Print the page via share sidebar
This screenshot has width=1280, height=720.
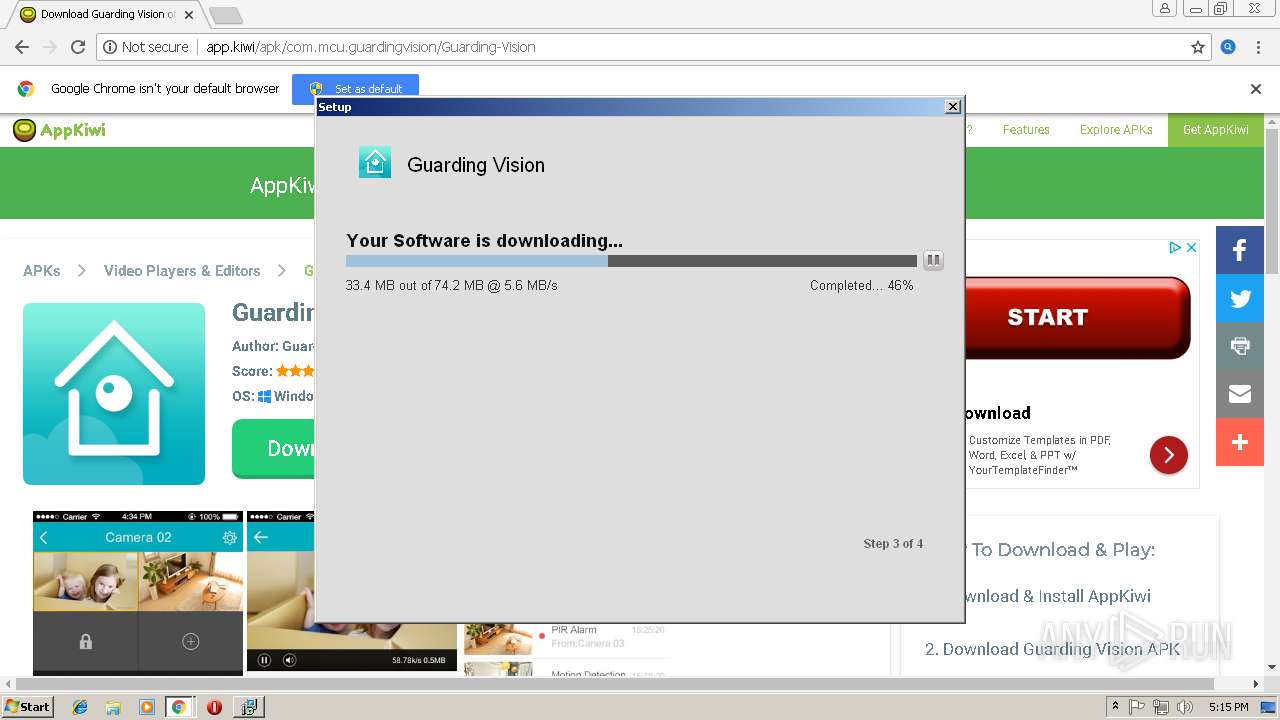[x=1240, y=346]
